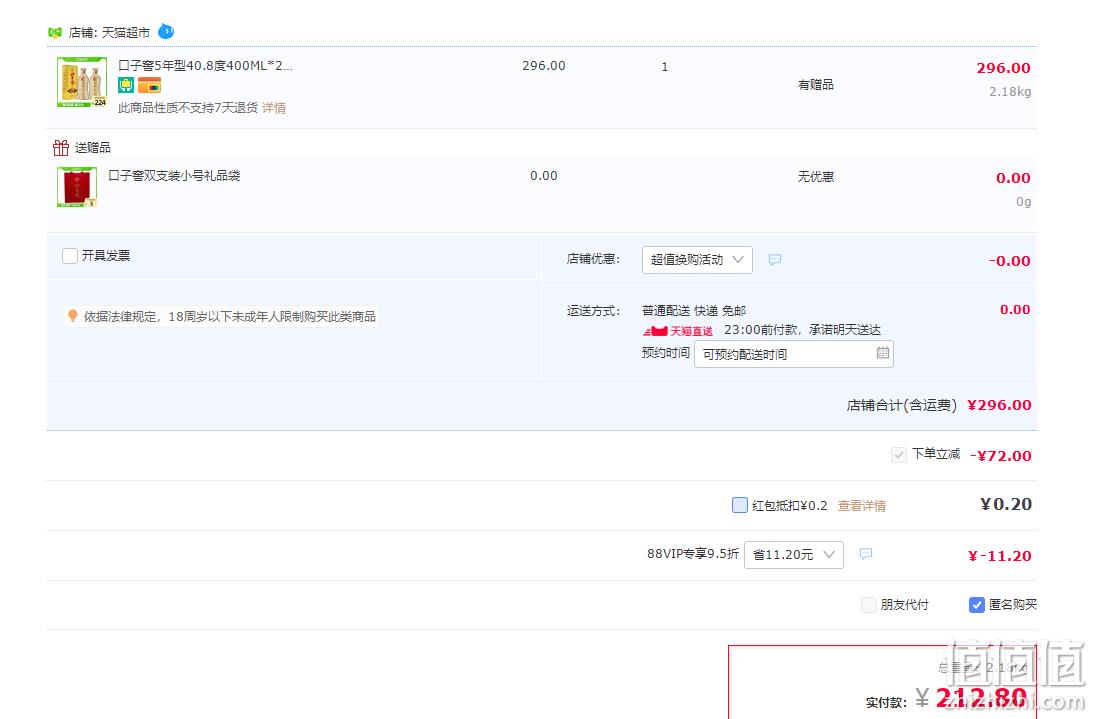Click the green badge icon under product title

(x=126, y=85)
